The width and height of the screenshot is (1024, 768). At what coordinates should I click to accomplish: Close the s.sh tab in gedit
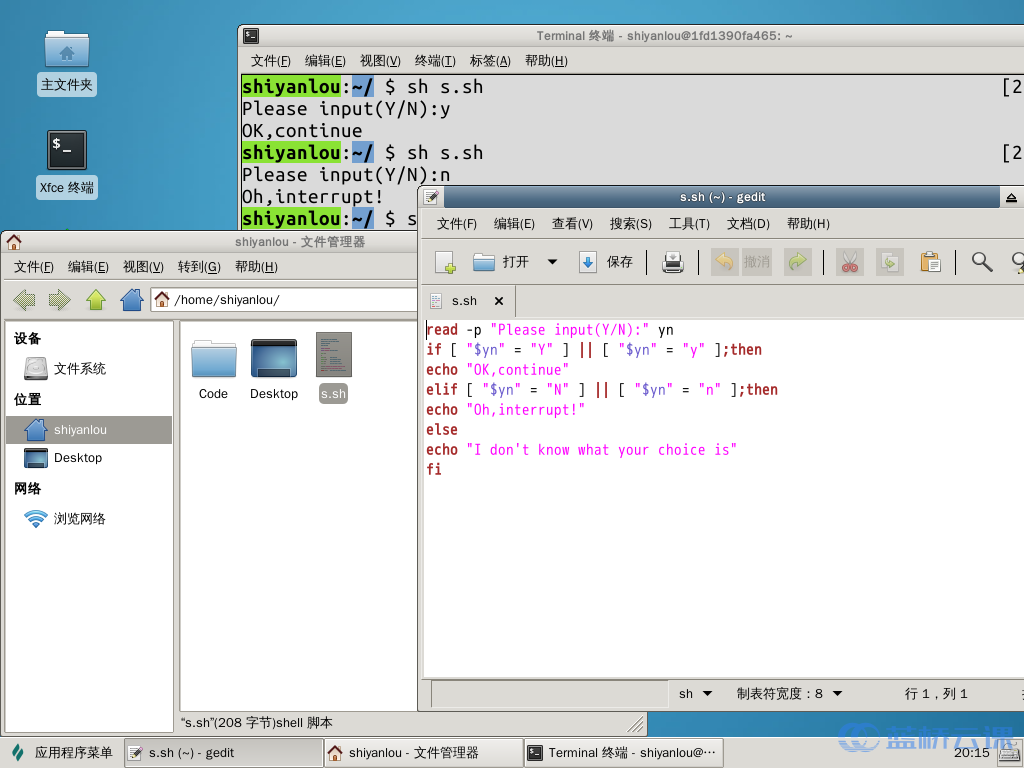(498, 301)
